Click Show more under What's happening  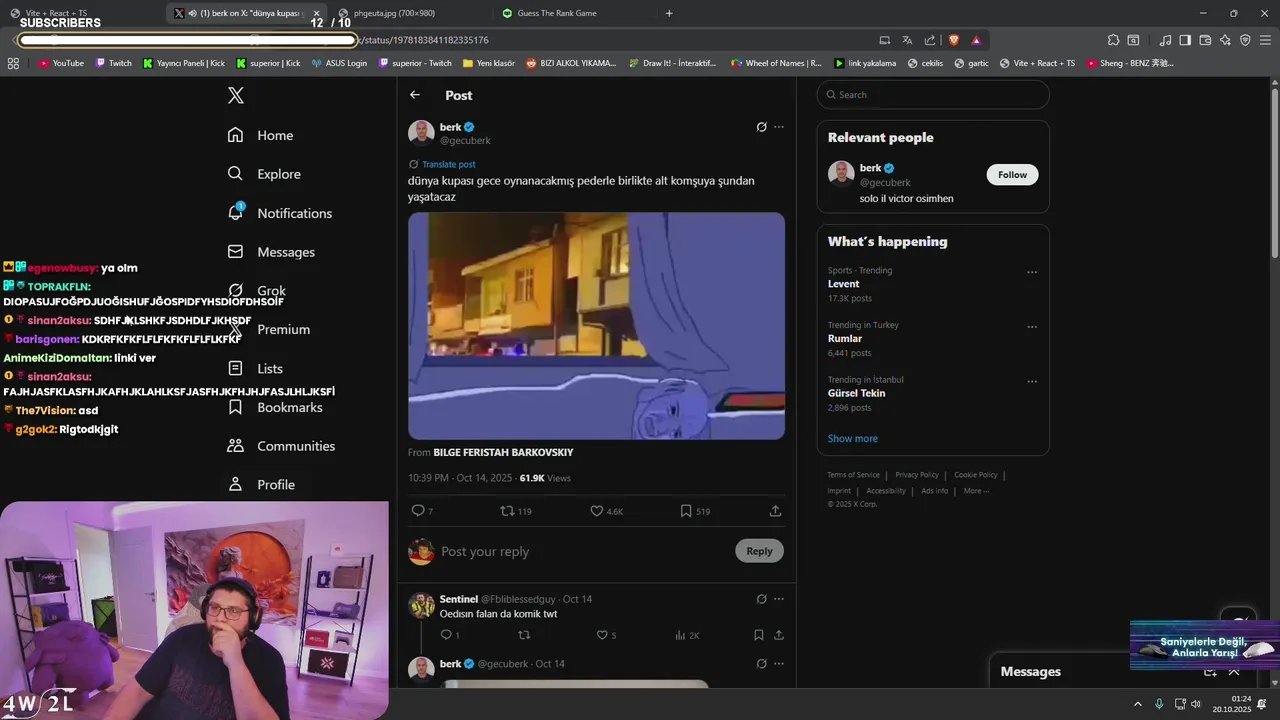(852, 438)
